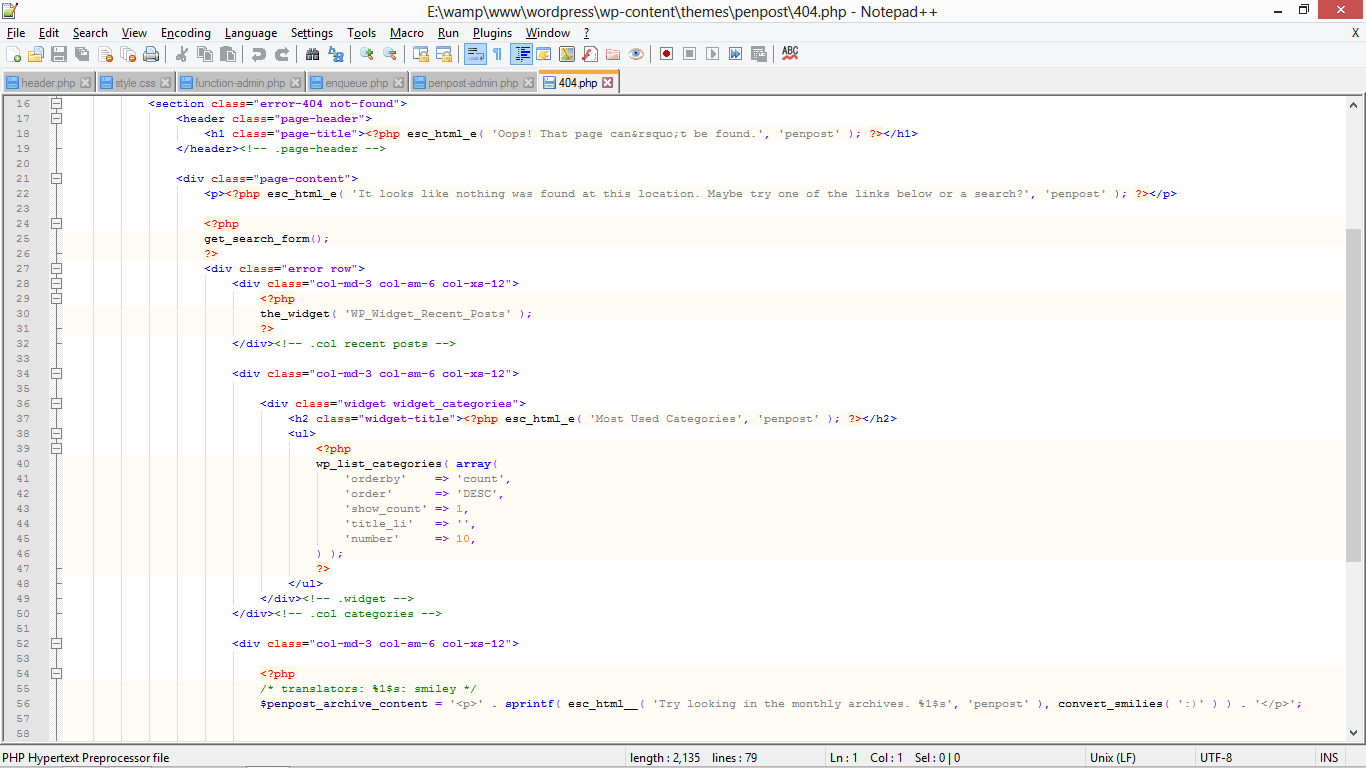The width and height of the screenshot is (1366, 768).
Task: Click the New file toolbar icon
Action: 14,54
